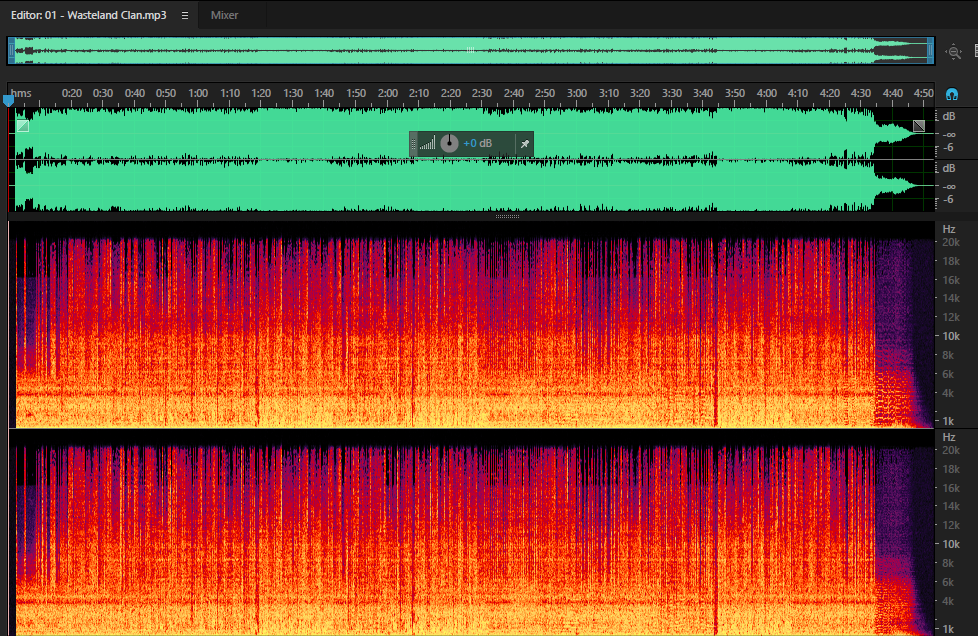Click 20k on the upper spectrogram frequency scale
Viewport: 978px width, 636px height.
click(951, 242)
